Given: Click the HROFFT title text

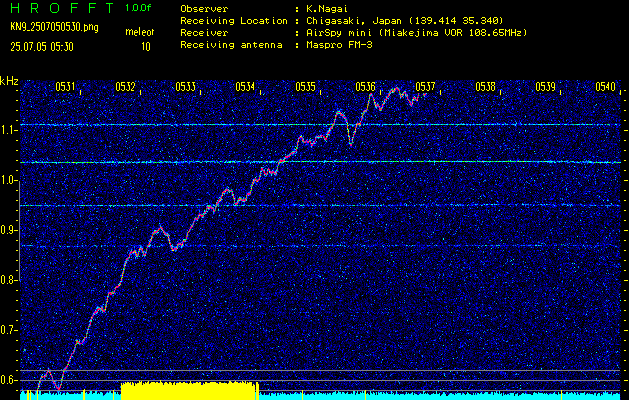Looking at the screenshot, I should [61, 8].
